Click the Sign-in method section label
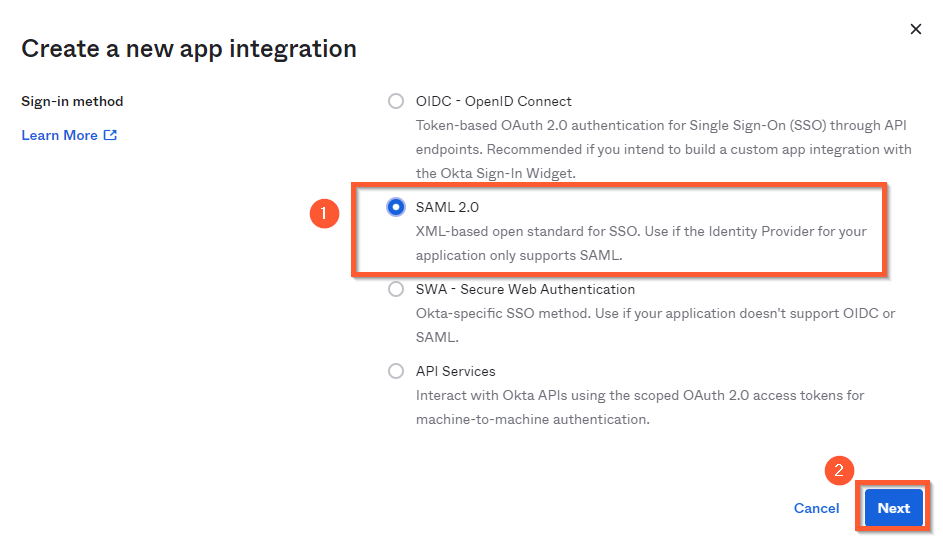Image resolution: width=943 pixels, height=542 pixels. [72, 101]
